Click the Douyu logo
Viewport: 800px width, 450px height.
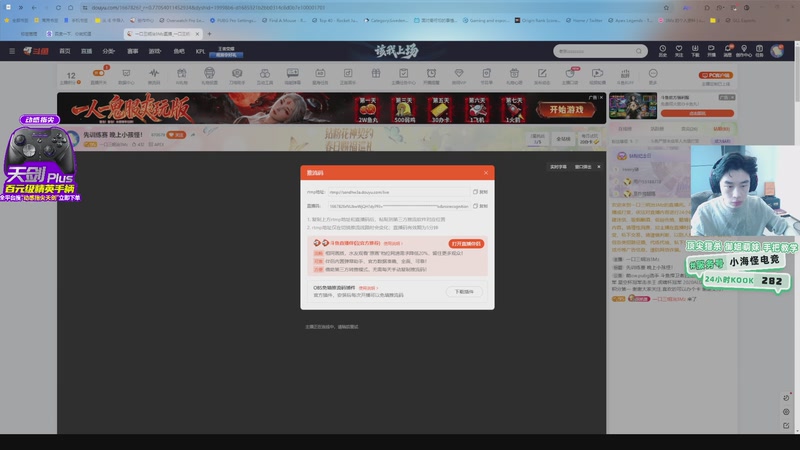tap(36, 51)
